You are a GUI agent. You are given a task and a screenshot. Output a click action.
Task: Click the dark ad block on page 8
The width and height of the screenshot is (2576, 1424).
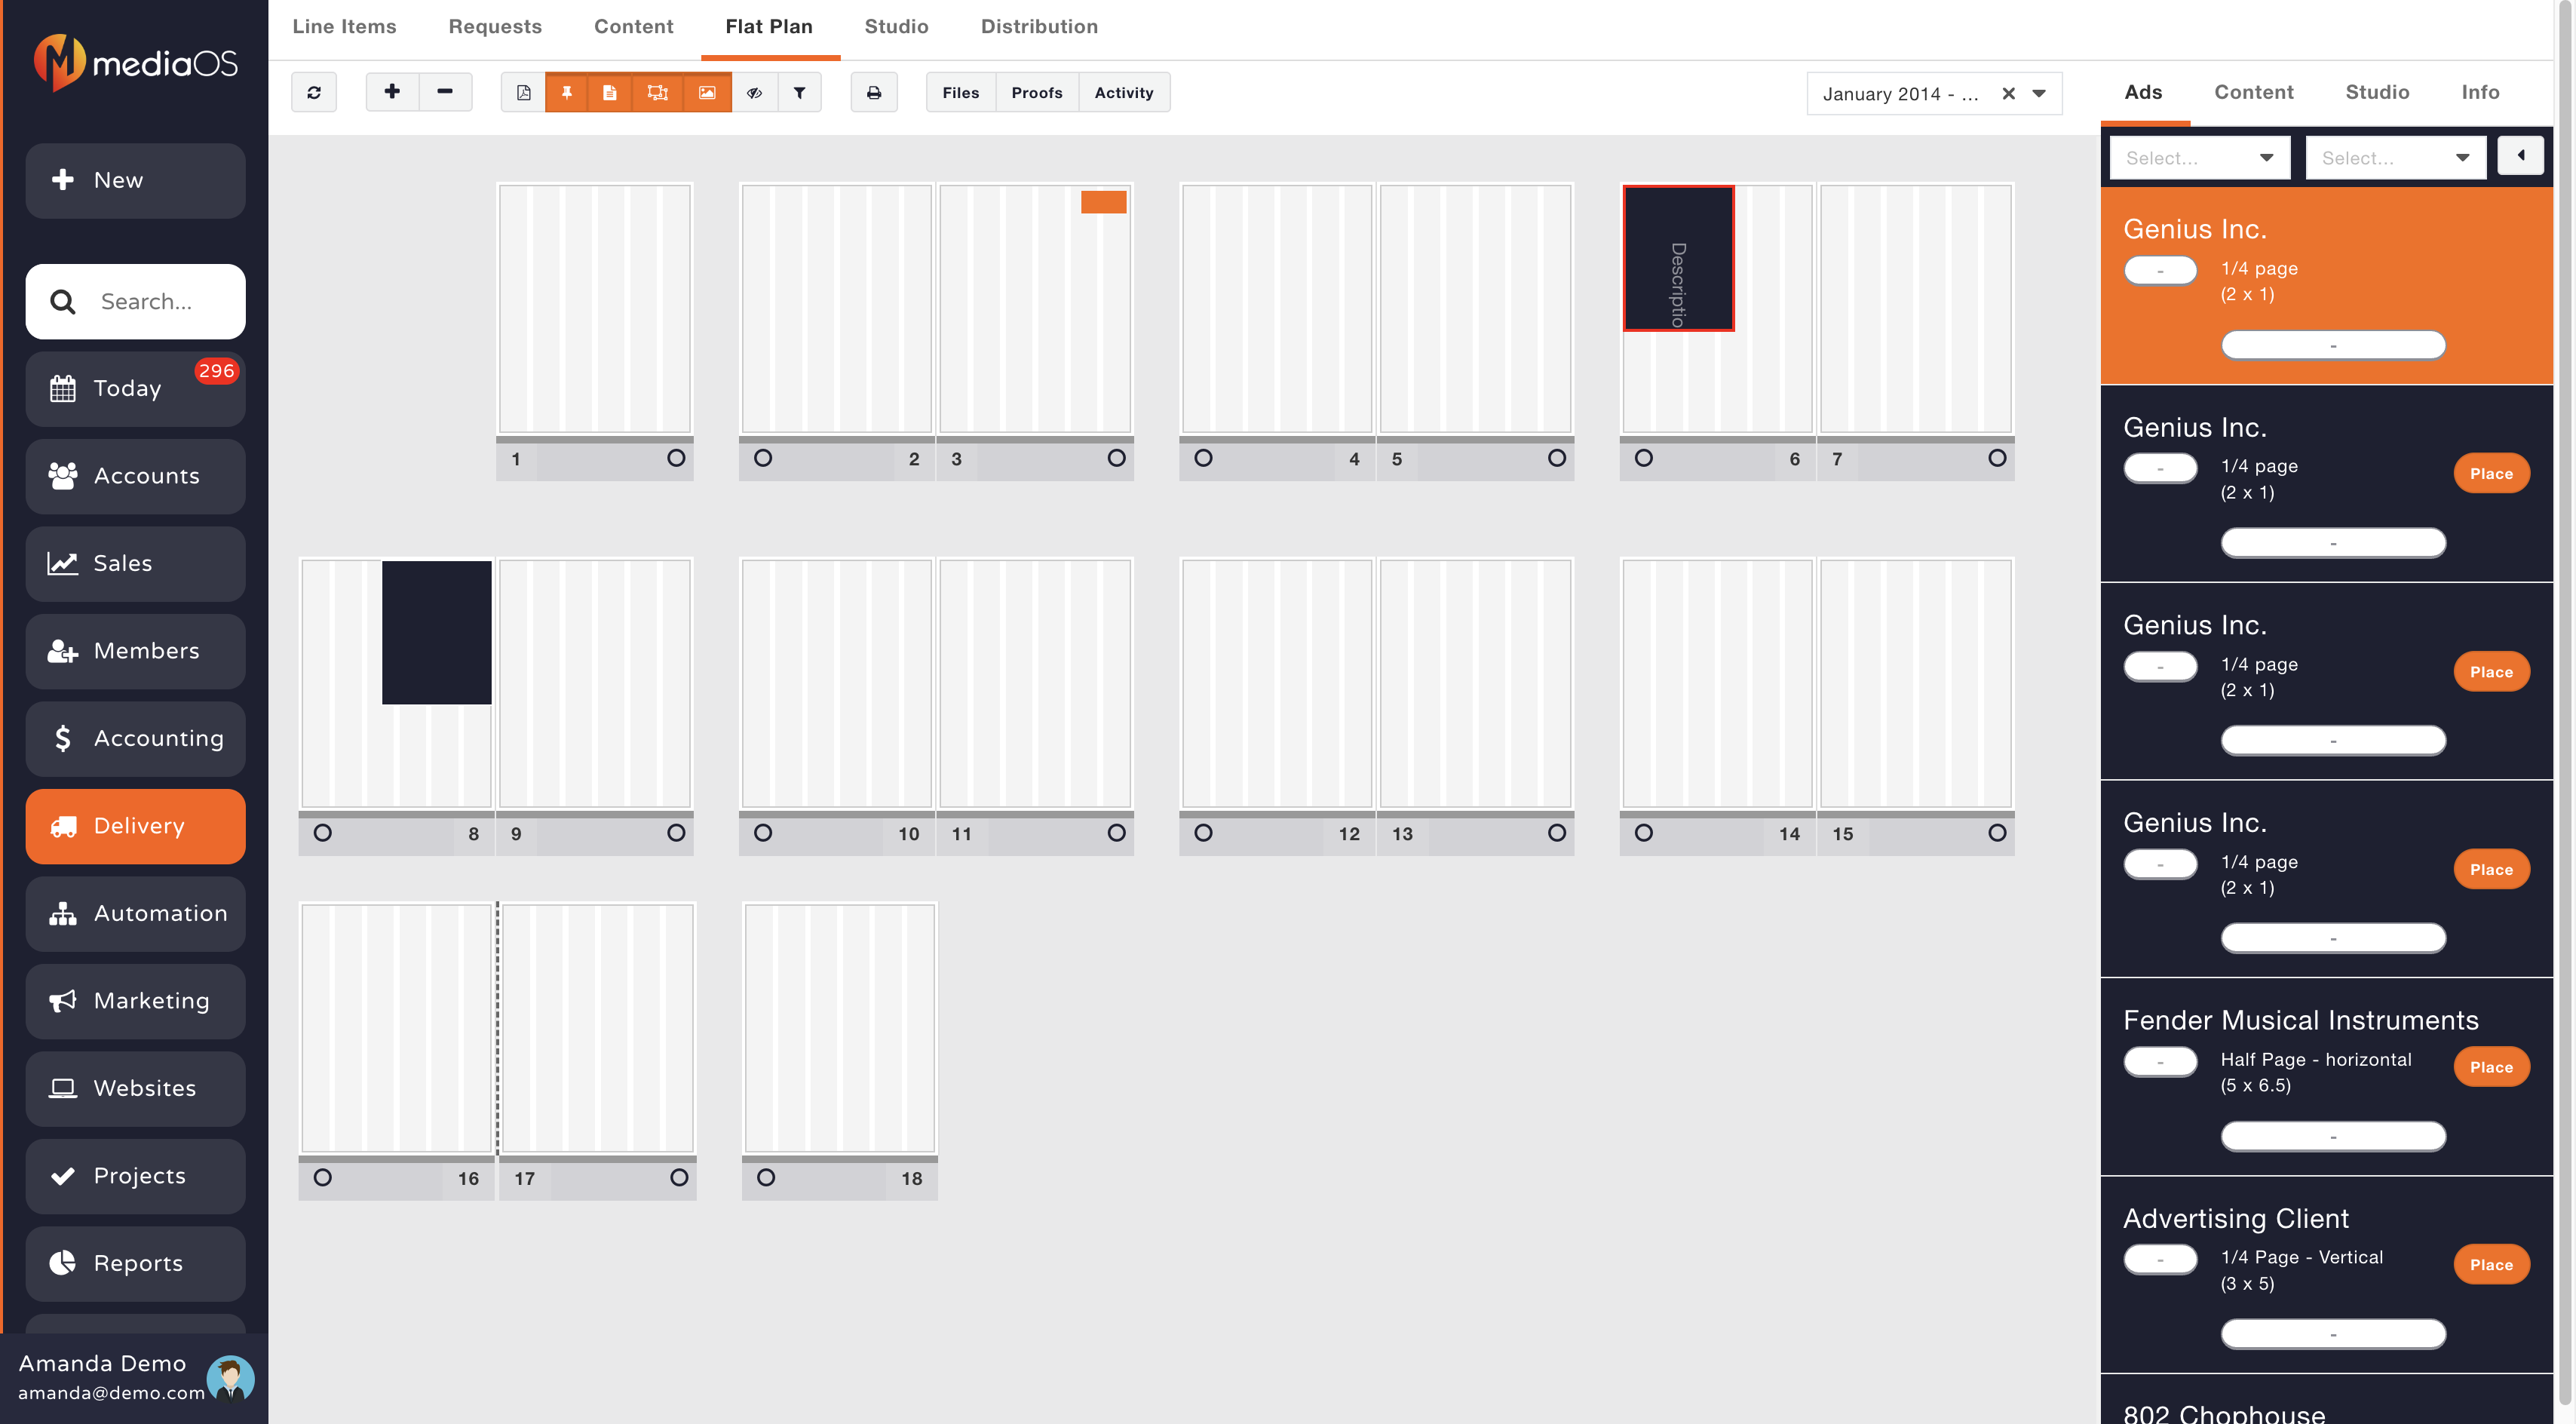coord(437,632)
